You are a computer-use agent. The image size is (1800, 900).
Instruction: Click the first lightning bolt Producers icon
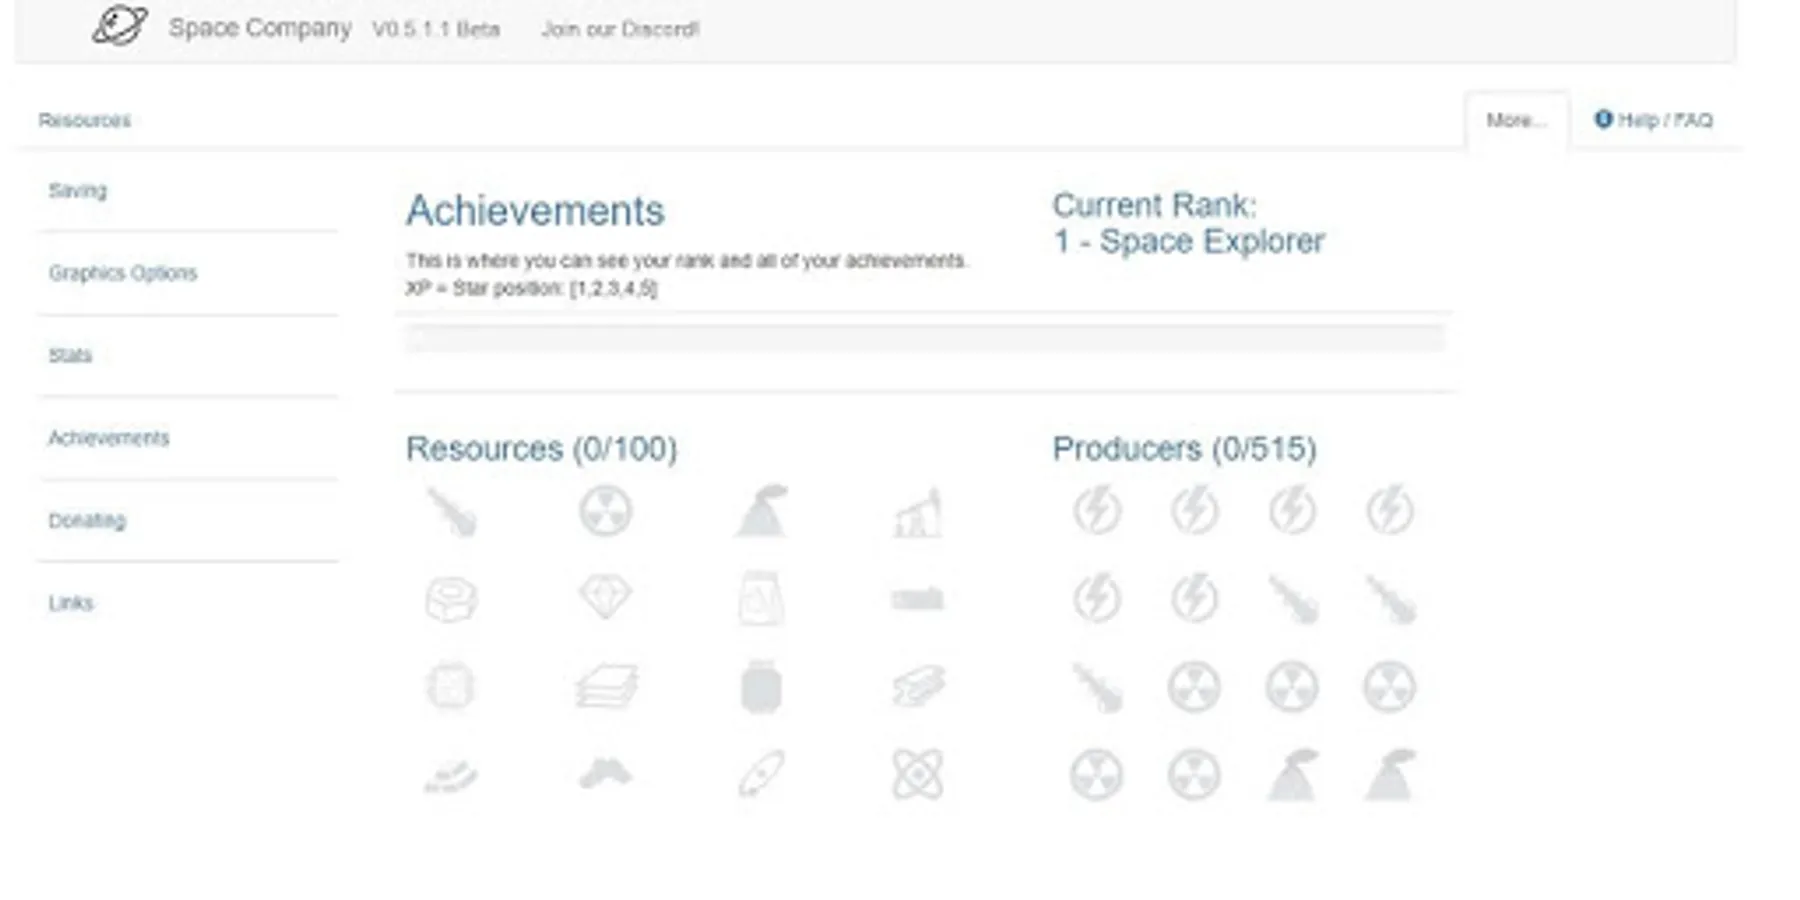1097,511
